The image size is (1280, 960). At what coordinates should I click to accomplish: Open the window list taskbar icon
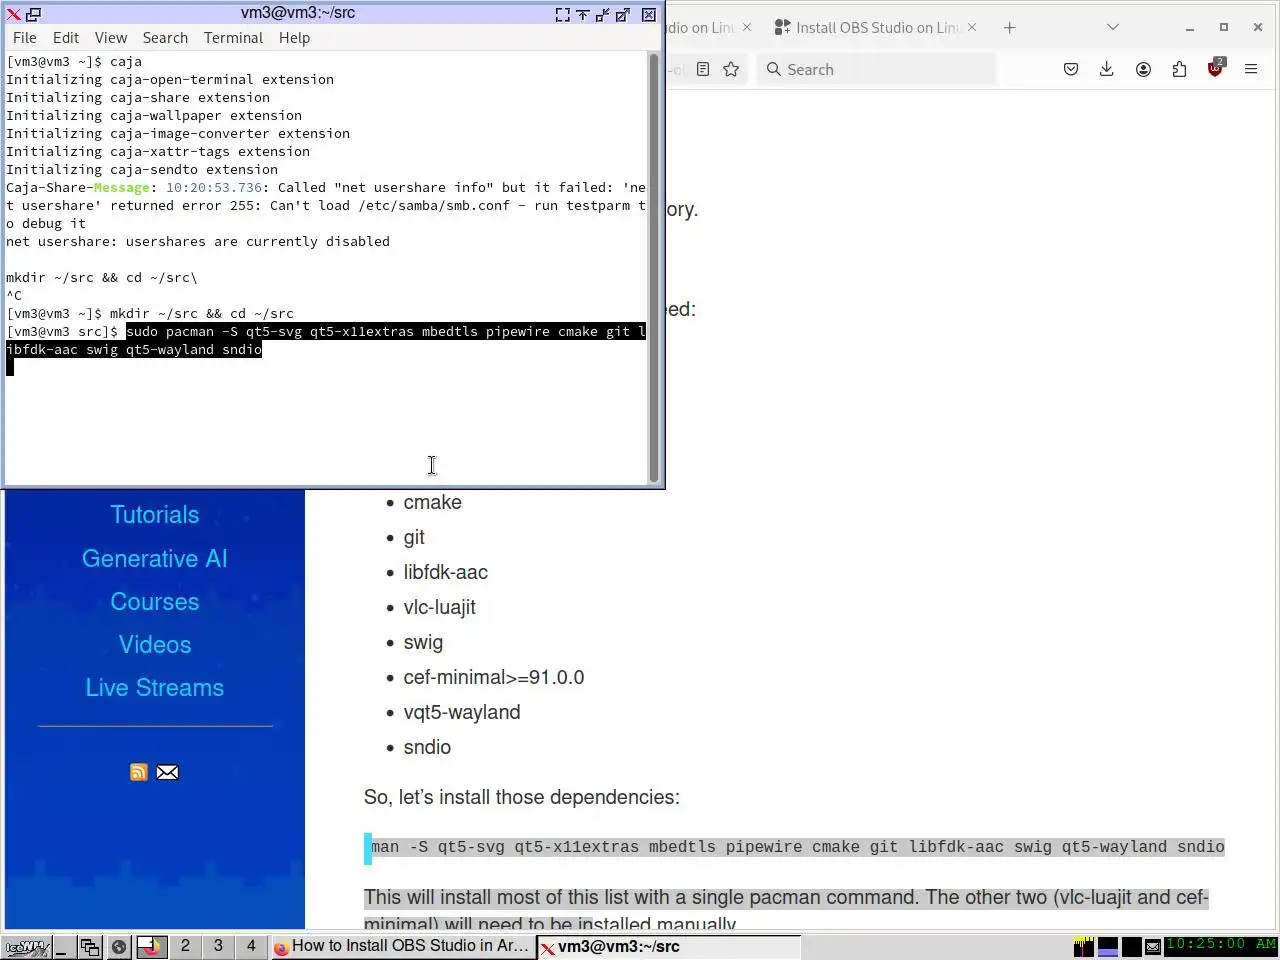click(90, 946)
